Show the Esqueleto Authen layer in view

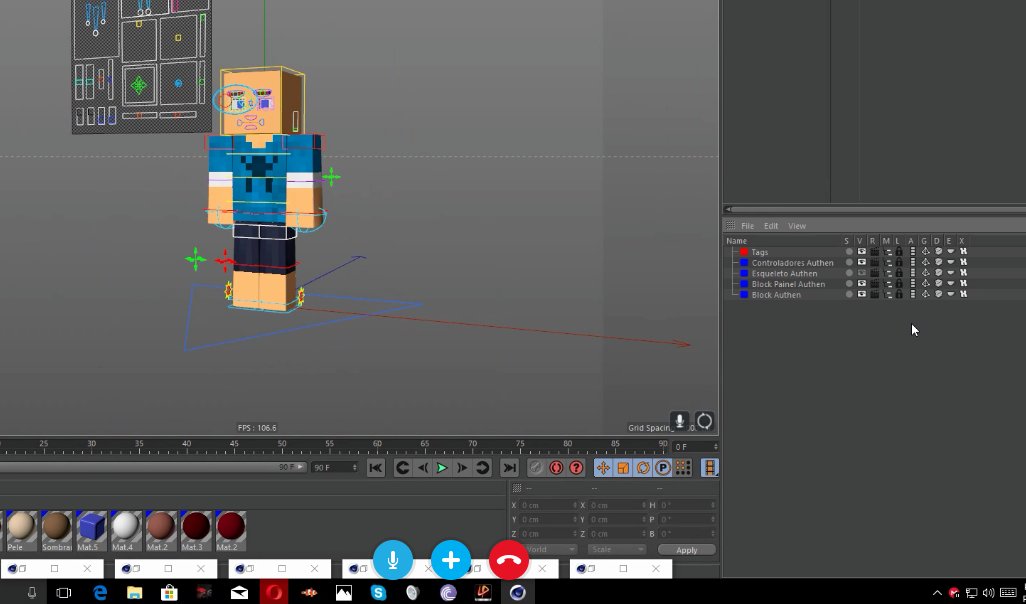click(862, 273)
